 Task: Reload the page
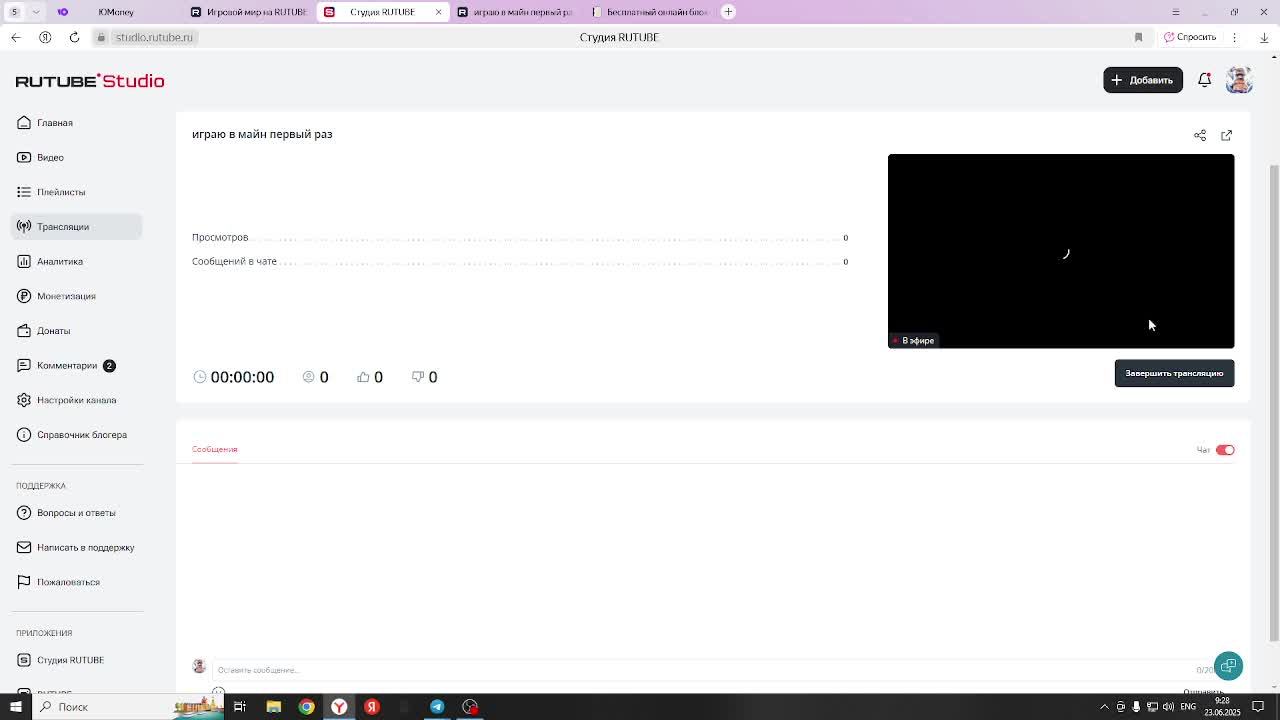click(x=74, y=37)
